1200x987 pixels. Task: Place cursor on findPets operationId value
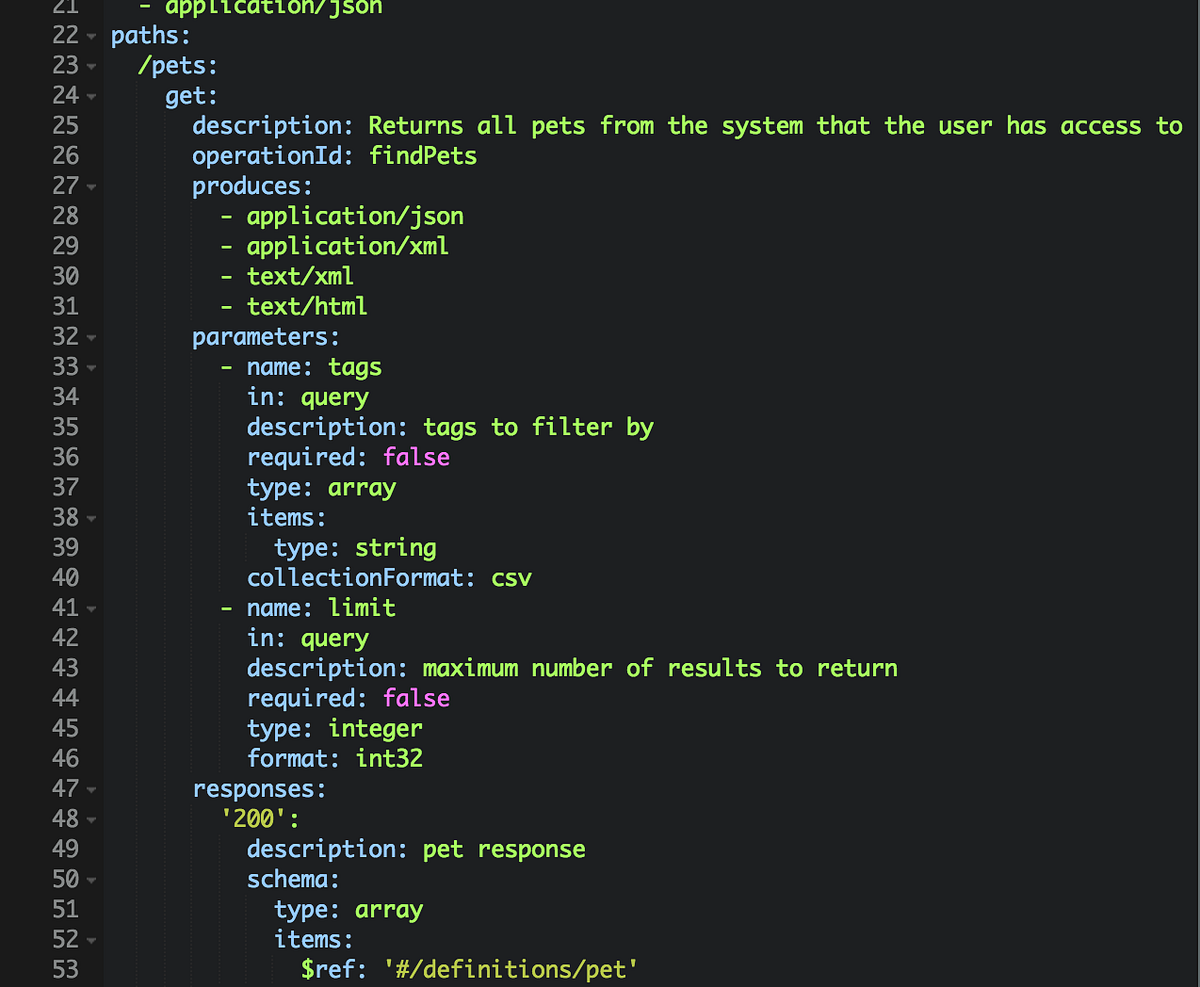tap(423, 156)
